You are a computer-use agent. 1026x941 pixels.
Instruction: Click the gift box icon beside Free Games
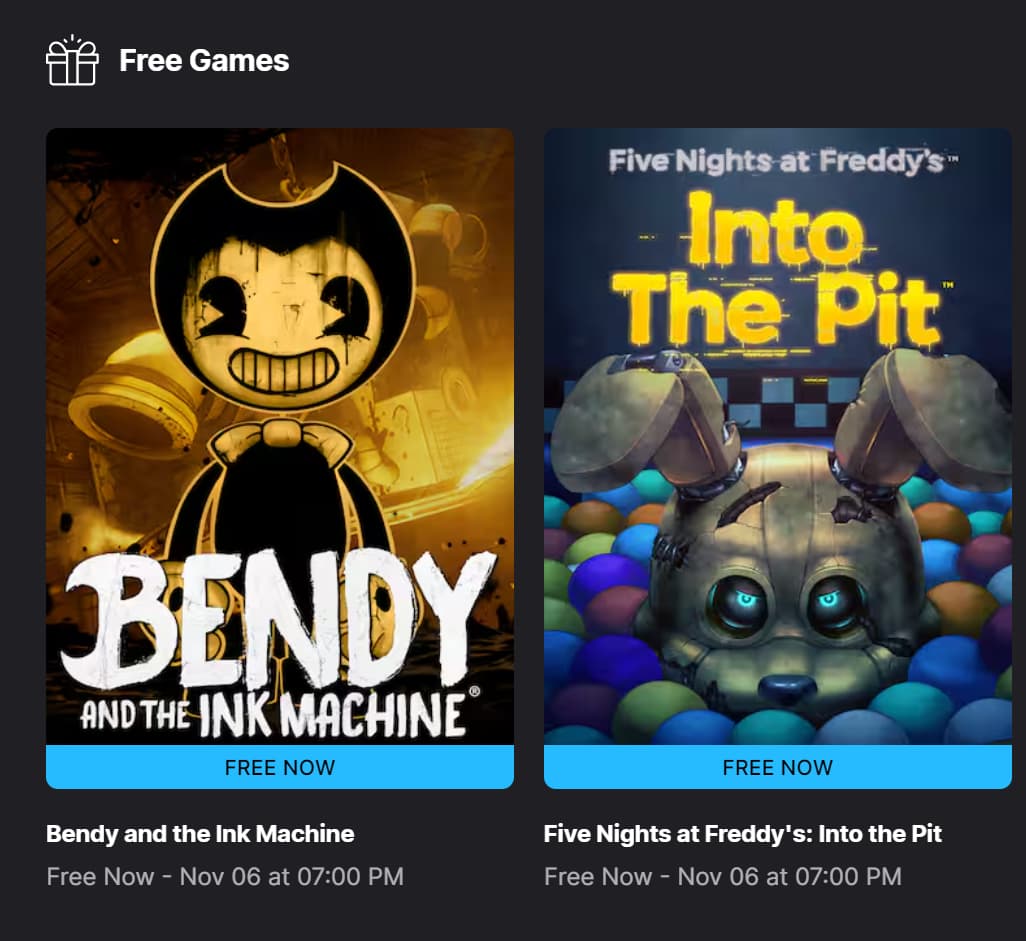(72, 60)
